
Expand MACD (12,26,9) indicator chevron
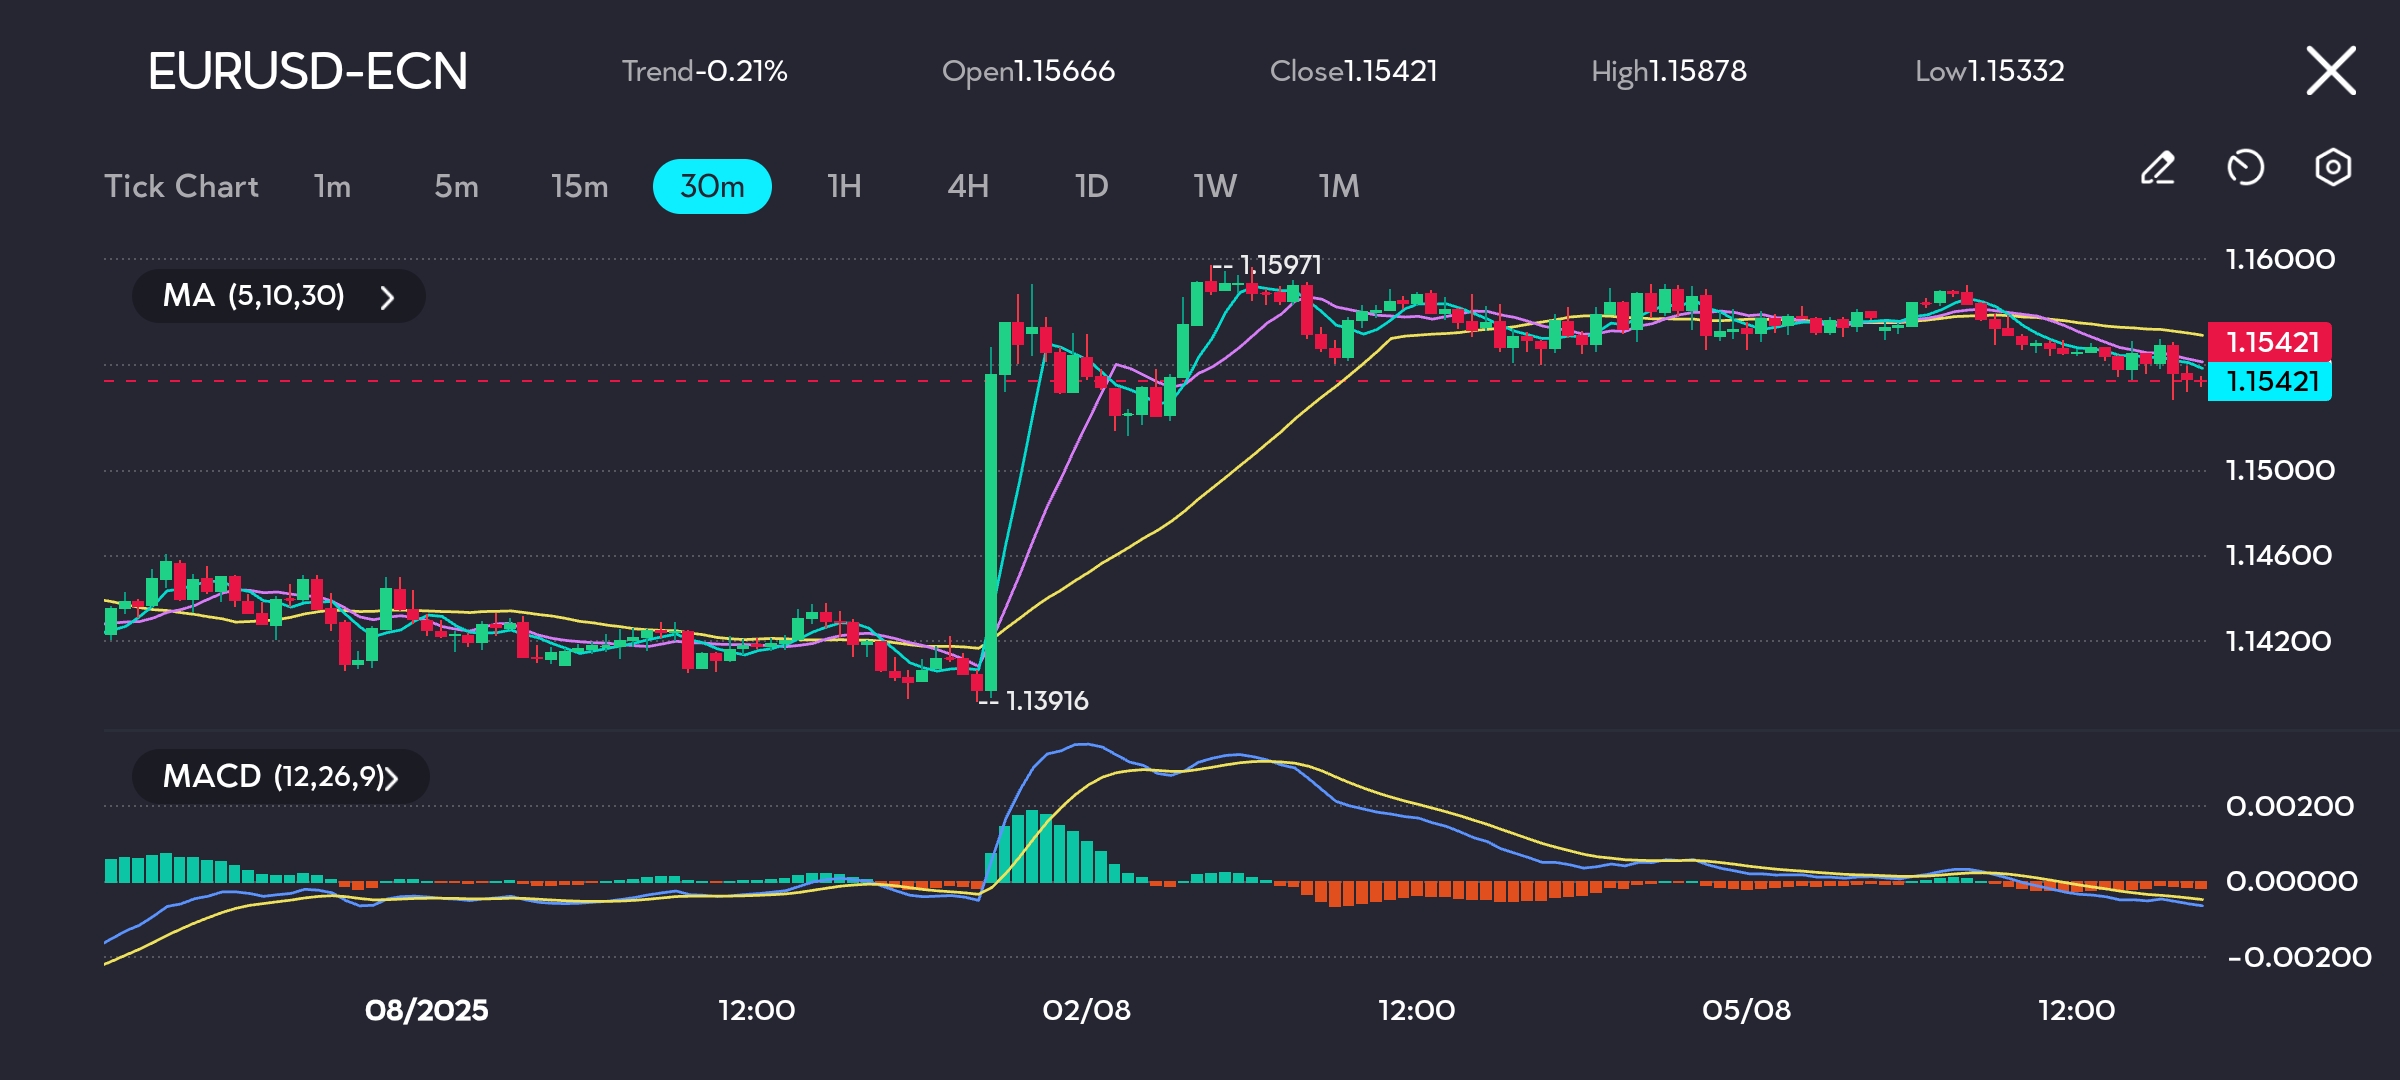(391, 778)
